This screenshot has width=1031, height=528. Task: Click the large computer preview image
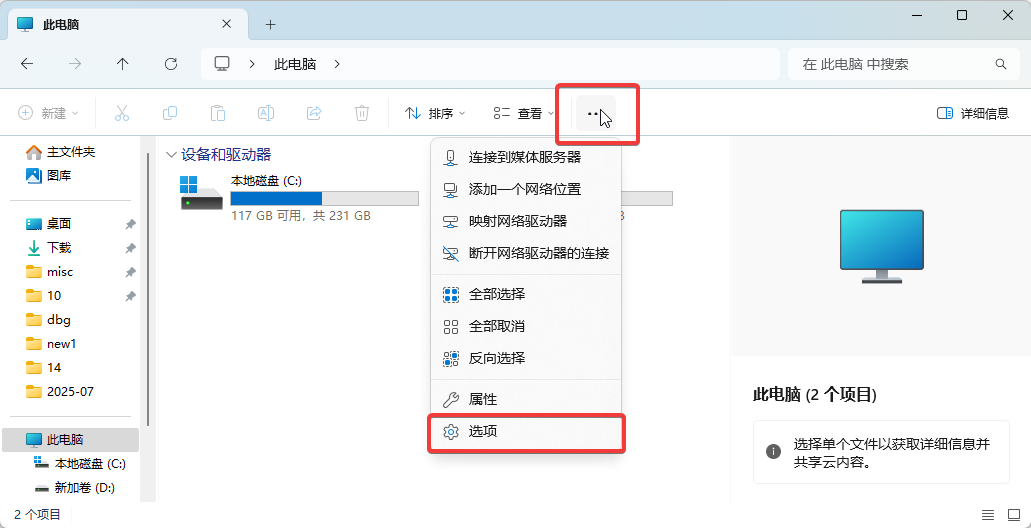(882, 247)
